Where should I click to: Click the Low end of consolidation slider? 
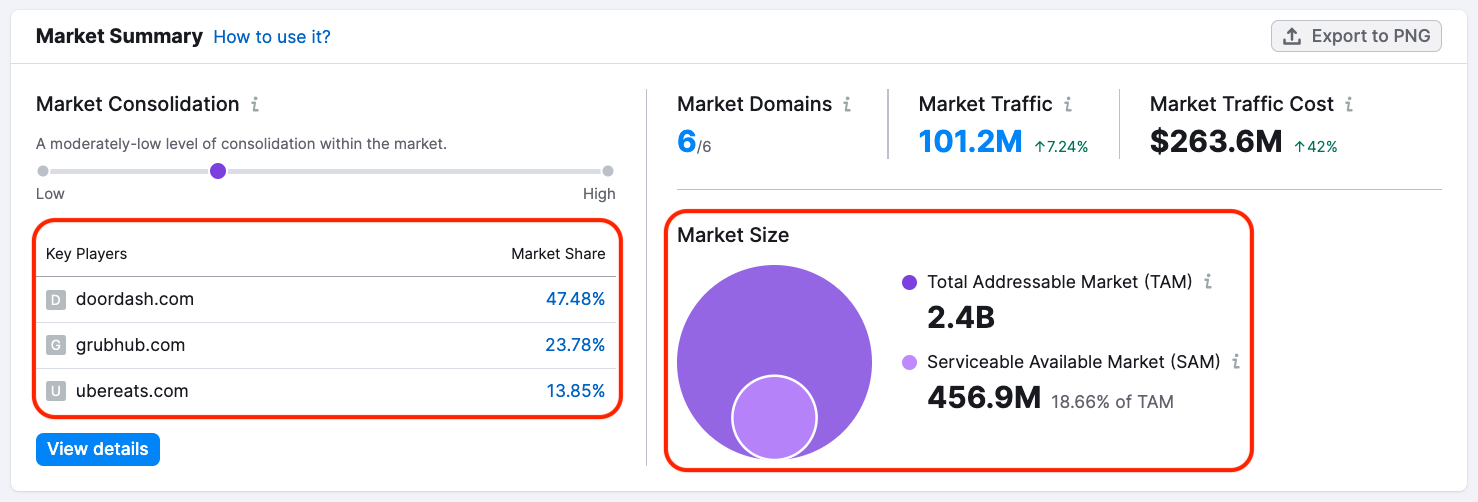(43, 171)
